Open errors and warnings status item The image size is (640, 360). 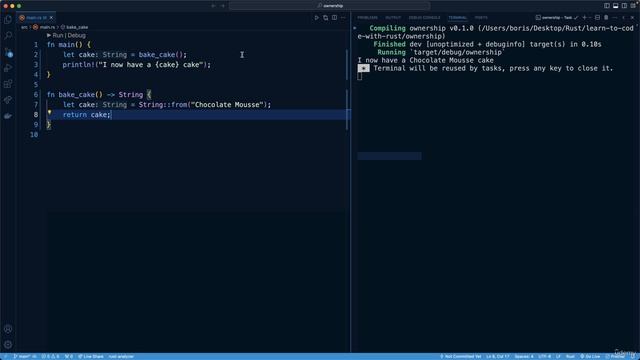pos(50,356)
